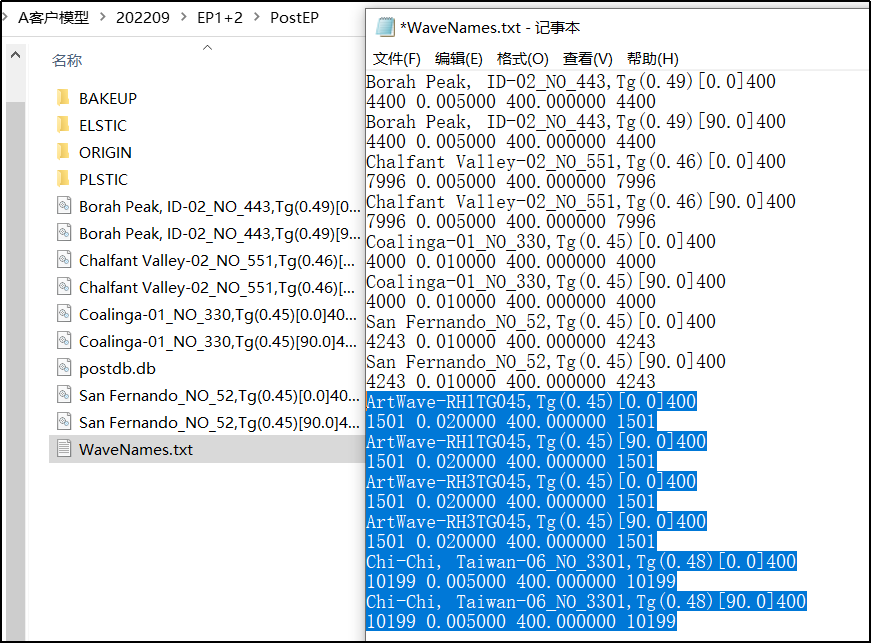
Task: Click highlighted line ArtWave-RH3TG045 [90.0]400
Action: tap(536, 521)
